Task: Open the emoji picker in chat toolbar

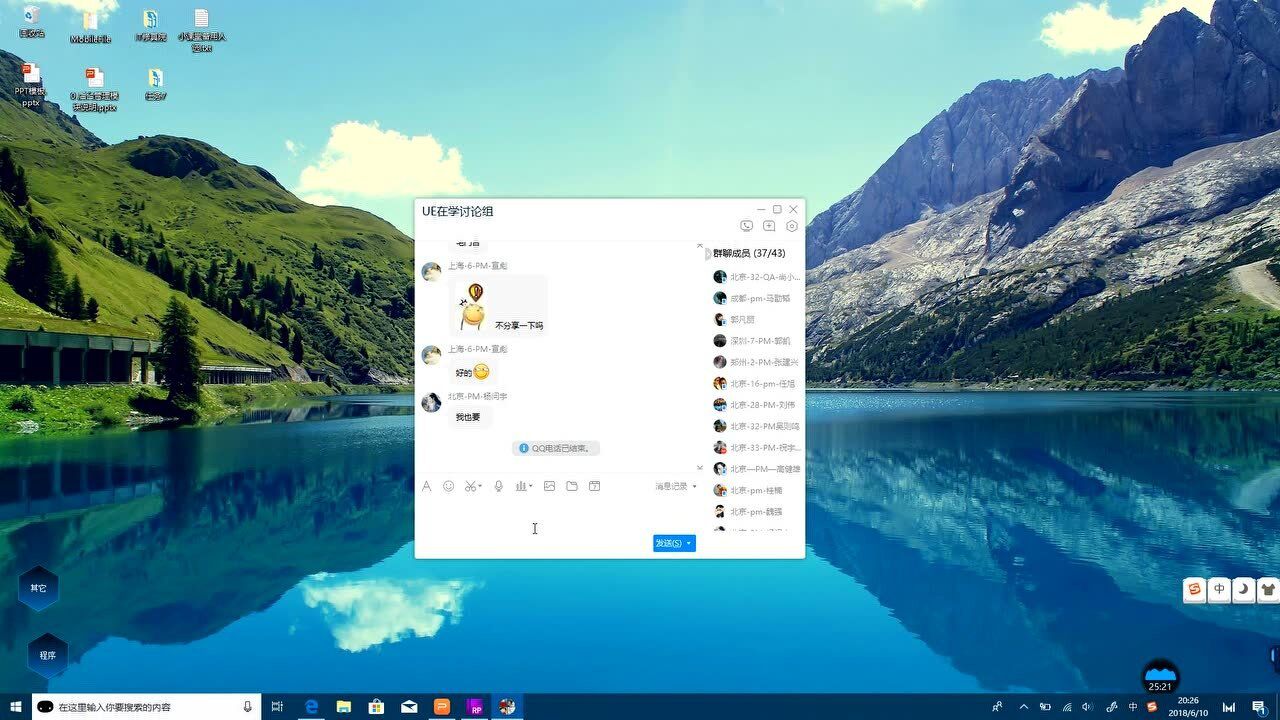Action: click(448, 486)
